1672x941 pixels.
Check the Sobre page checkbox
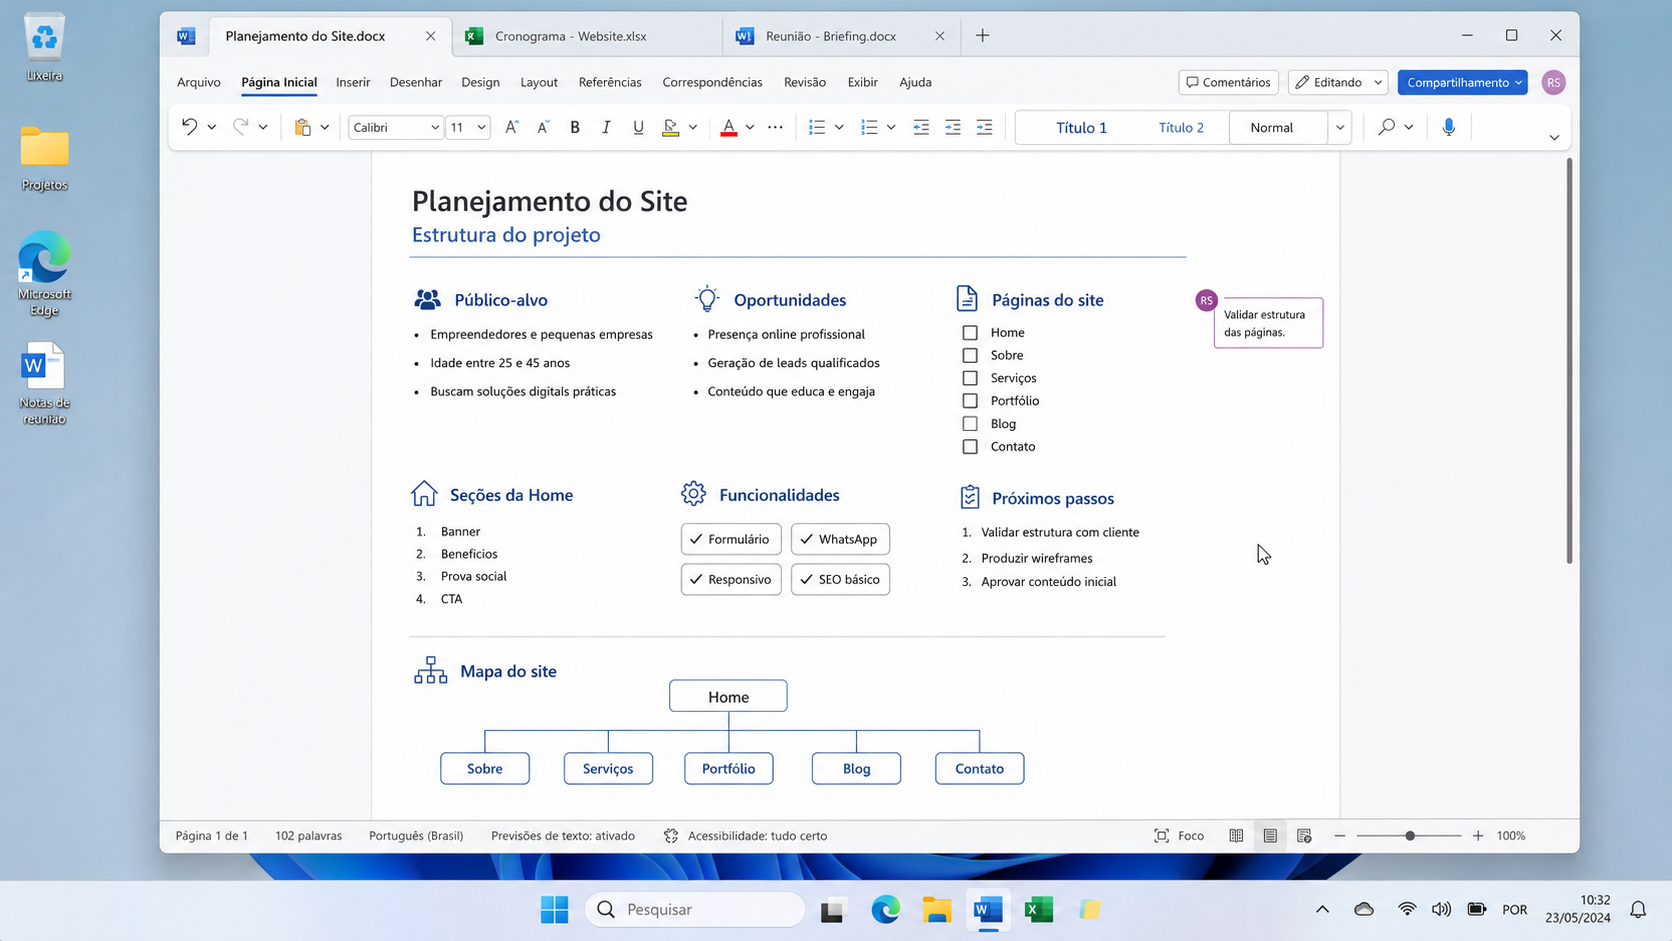click(970, 355)
